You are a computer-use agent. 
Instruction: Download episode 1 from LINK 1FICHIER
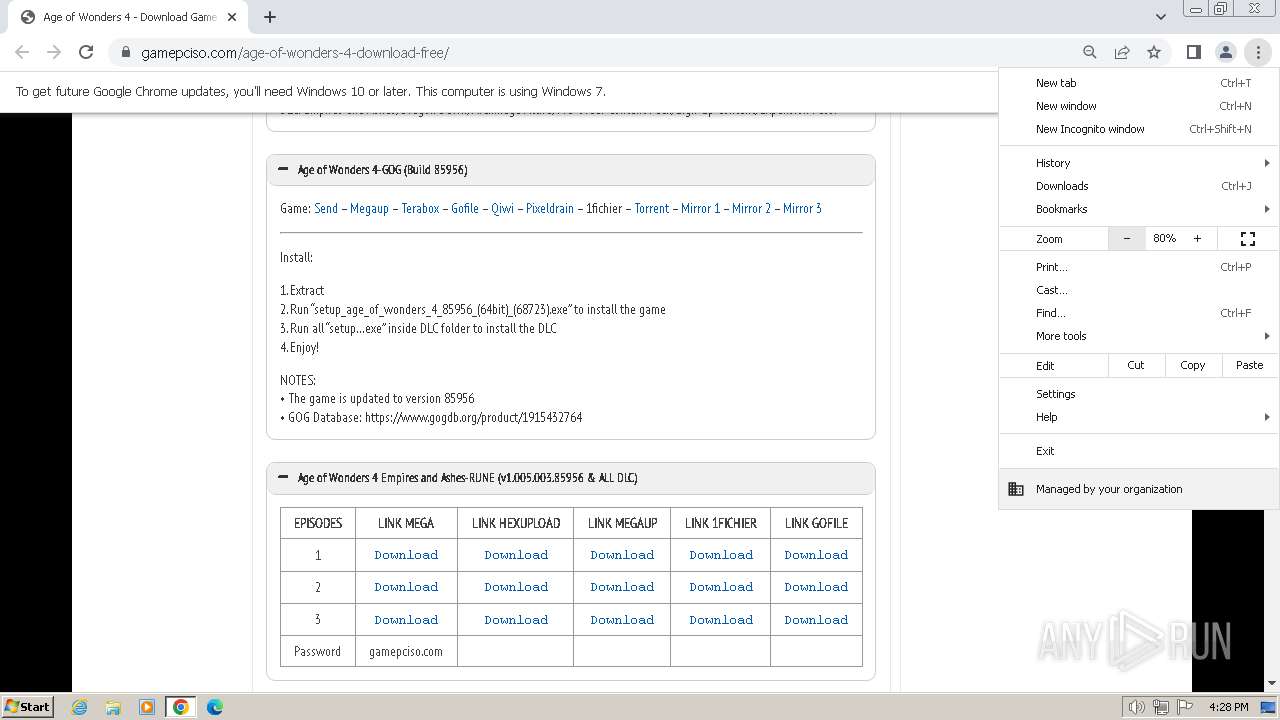(x=721, y=555)
